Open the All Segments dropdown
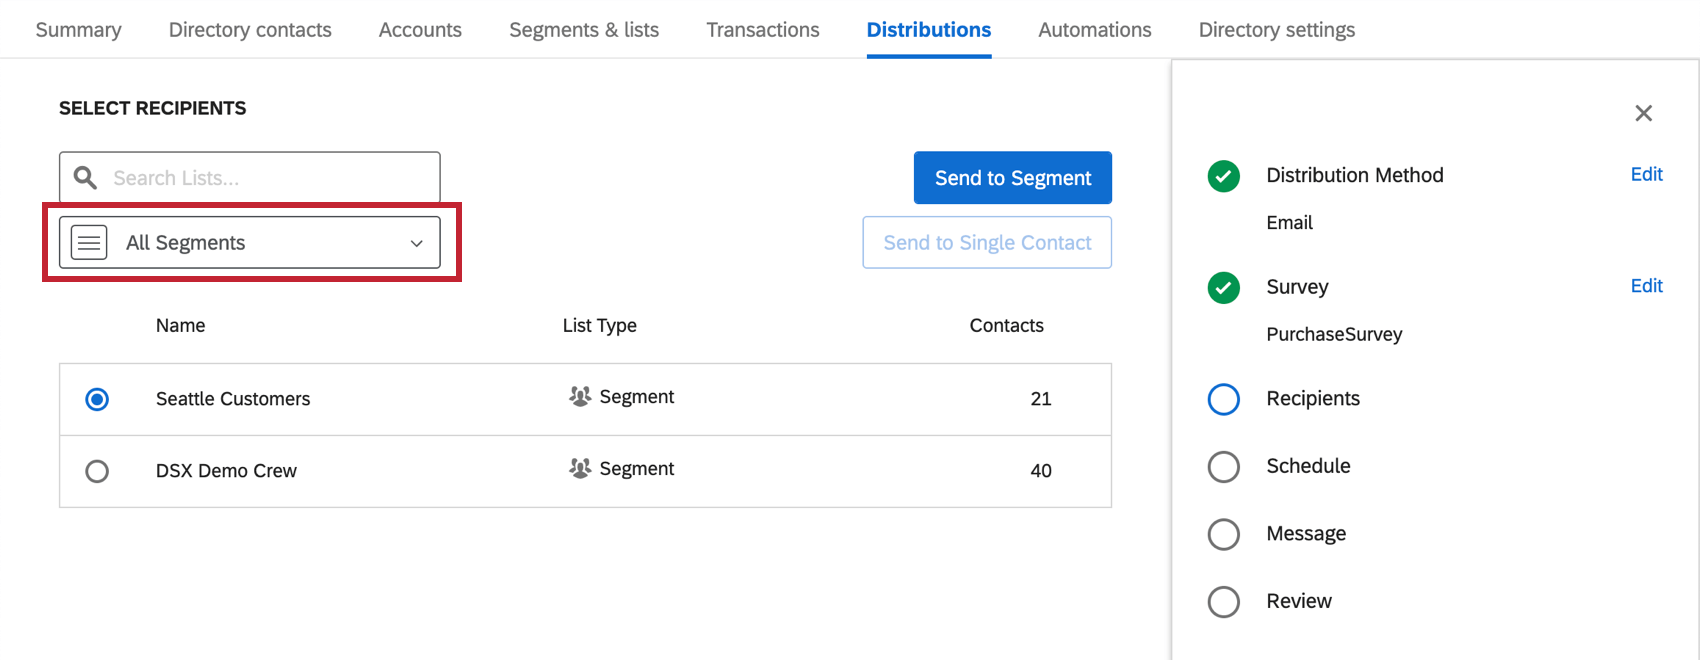The height and width of the screenshot is (660, 1700). [250, 243]
